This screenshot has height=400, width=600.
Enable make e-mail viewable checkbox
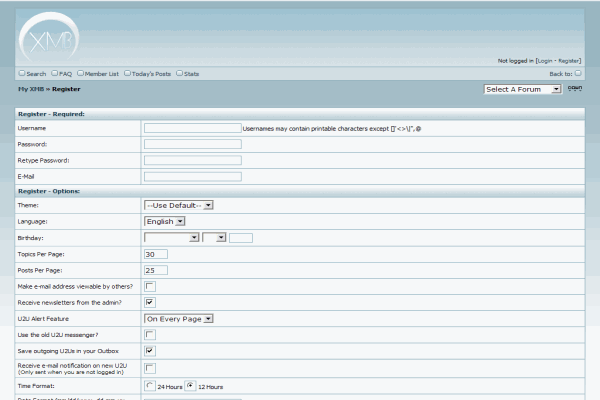point(150,286)
